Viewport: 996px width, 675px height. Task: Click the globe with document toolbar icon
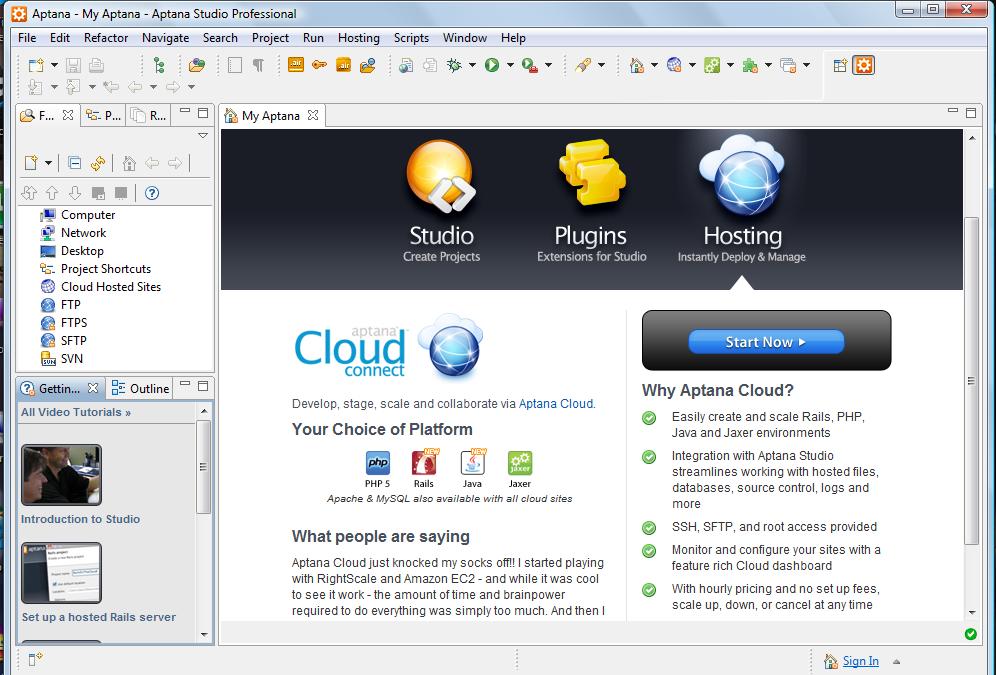tap(406, 65)
